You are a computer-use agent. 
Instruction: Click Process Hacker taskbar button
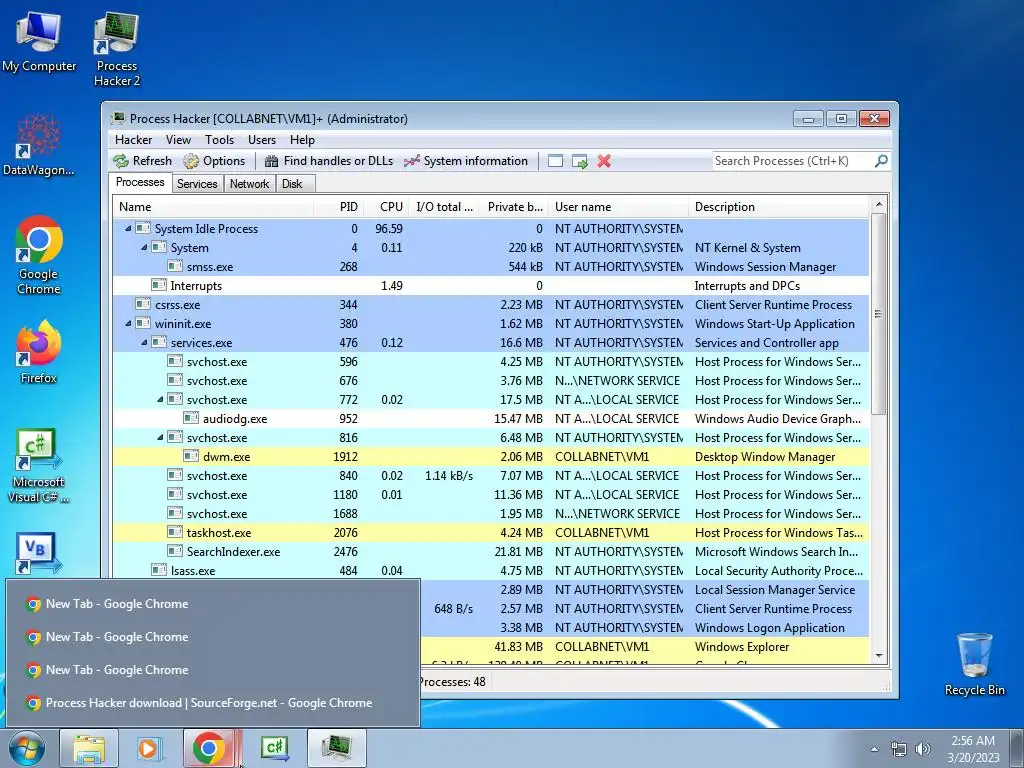point(337,748)
